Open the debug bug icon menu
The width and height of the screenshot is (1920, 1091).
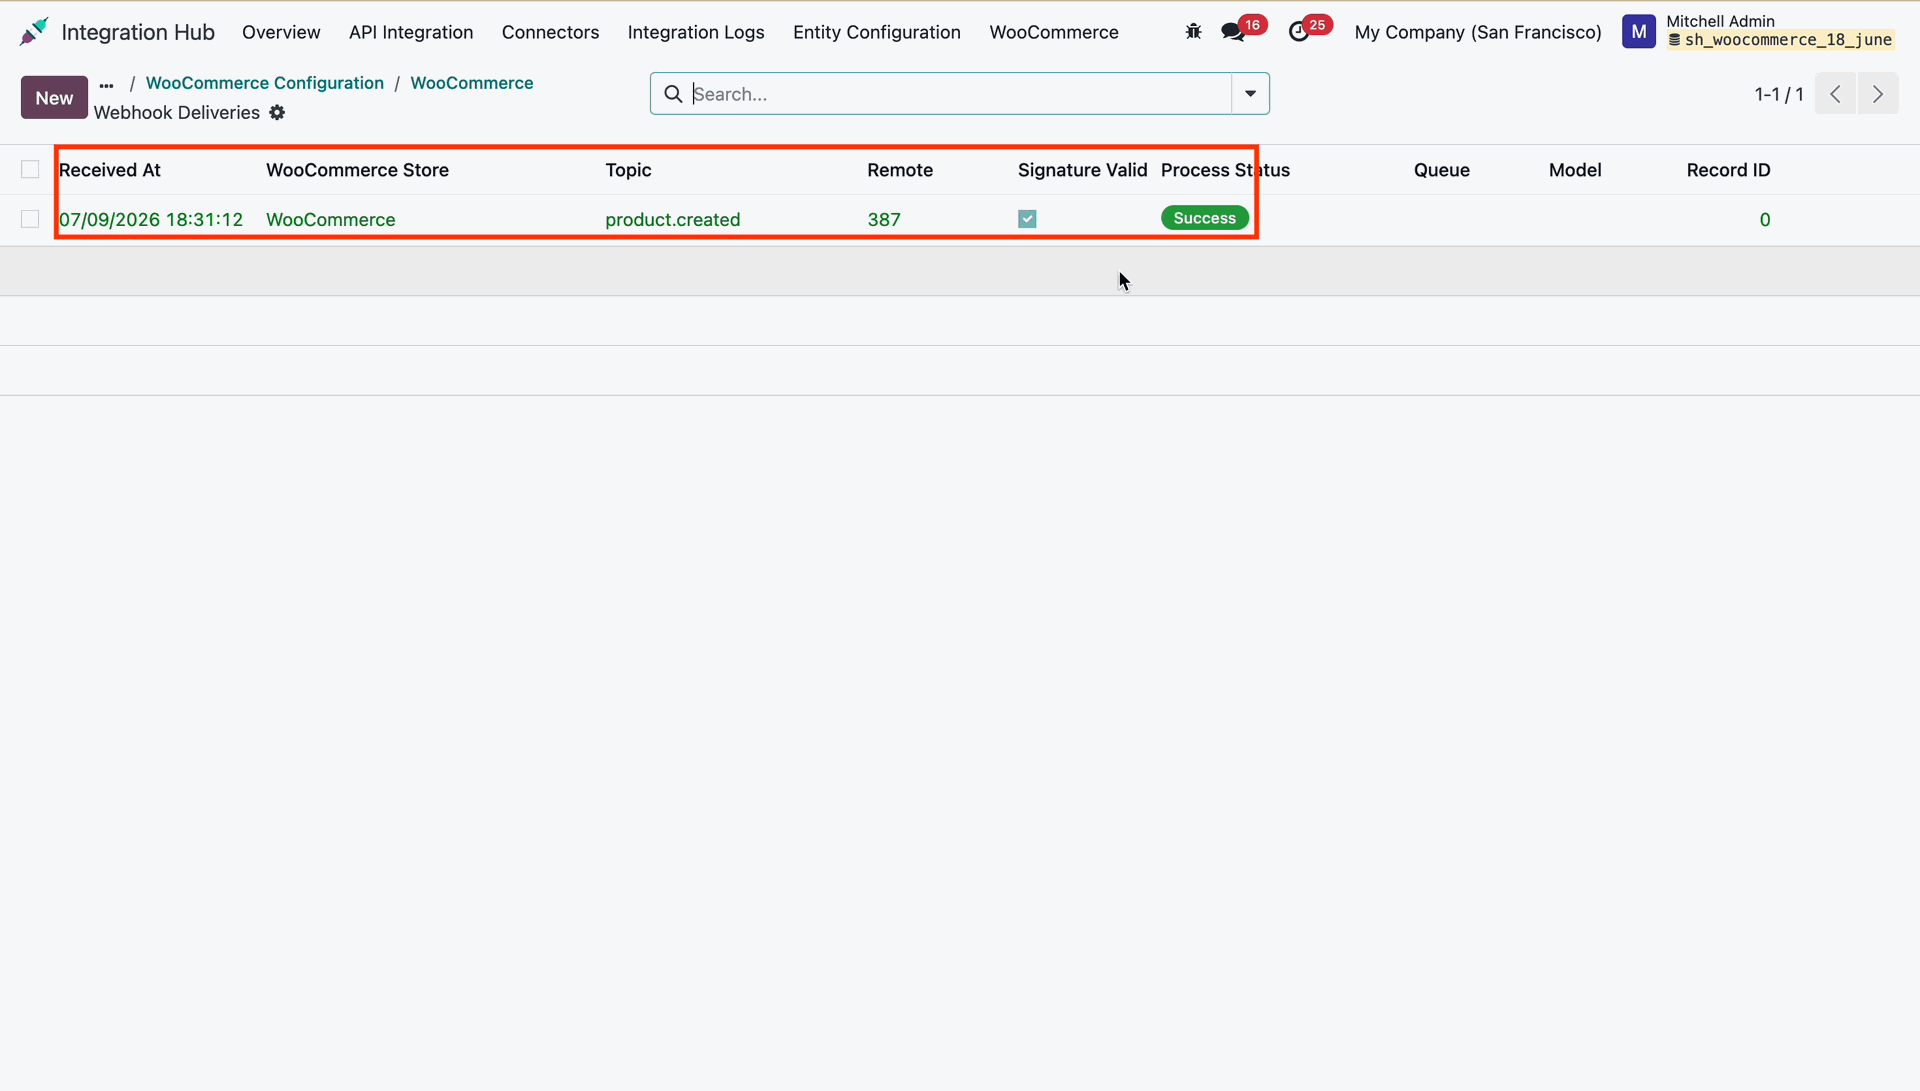(1193, 32)
